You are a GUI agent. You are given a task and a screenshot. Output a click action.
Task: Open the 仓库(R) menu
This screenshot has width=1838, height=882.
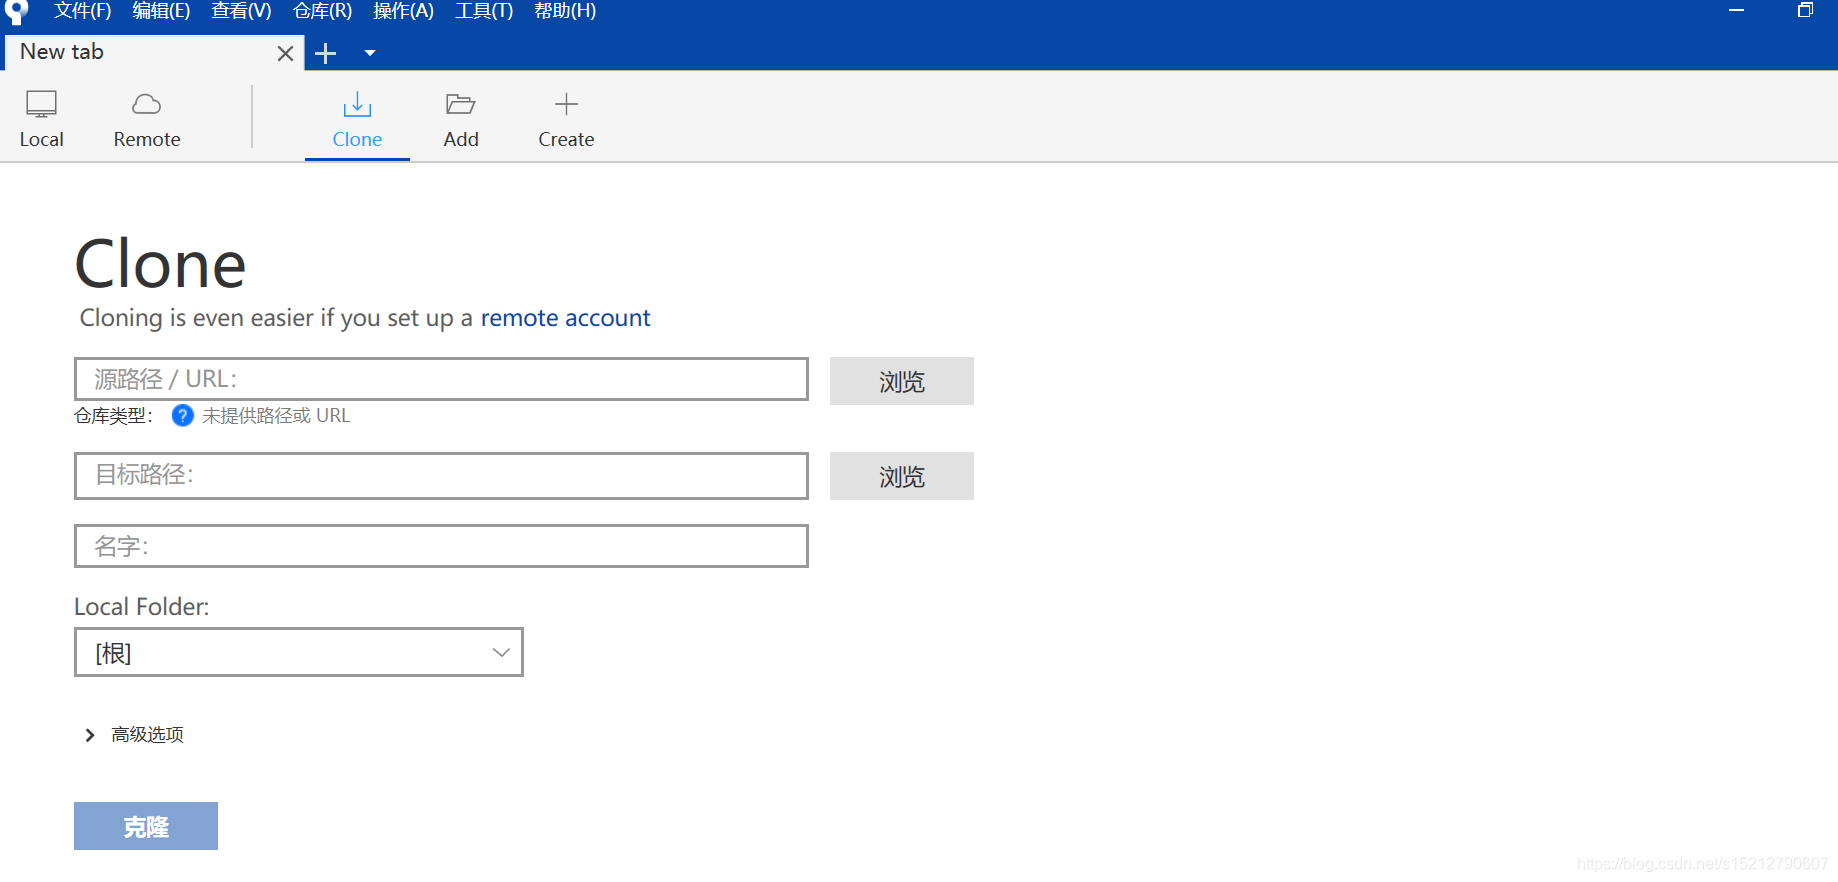[322, 11]
